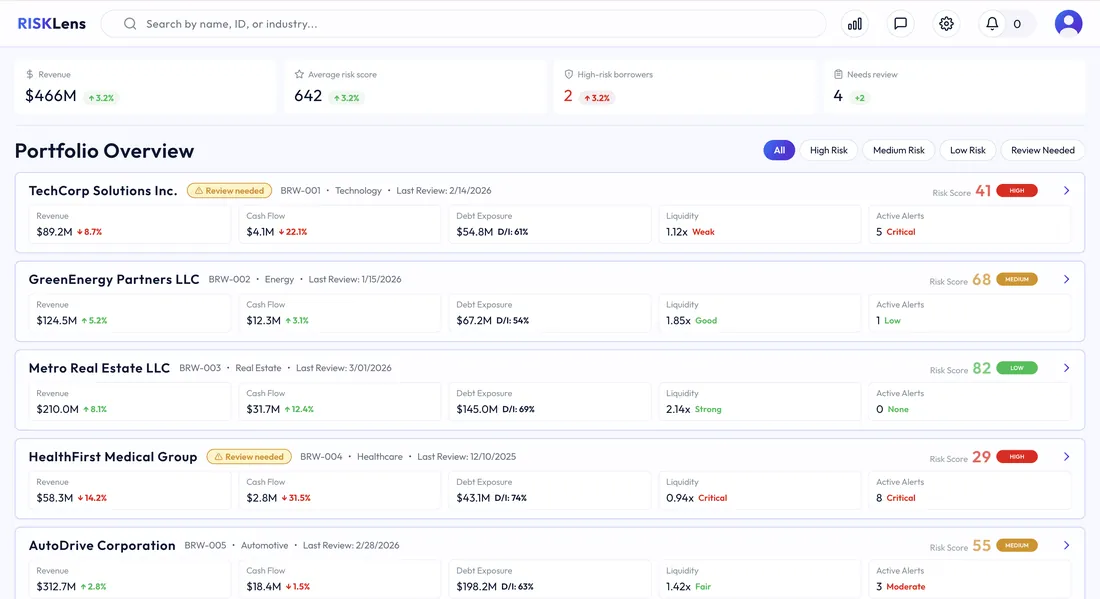Expand the Metro Real Estate LLC row chevron
The image size is (1100, 599).
point(1066,368)
